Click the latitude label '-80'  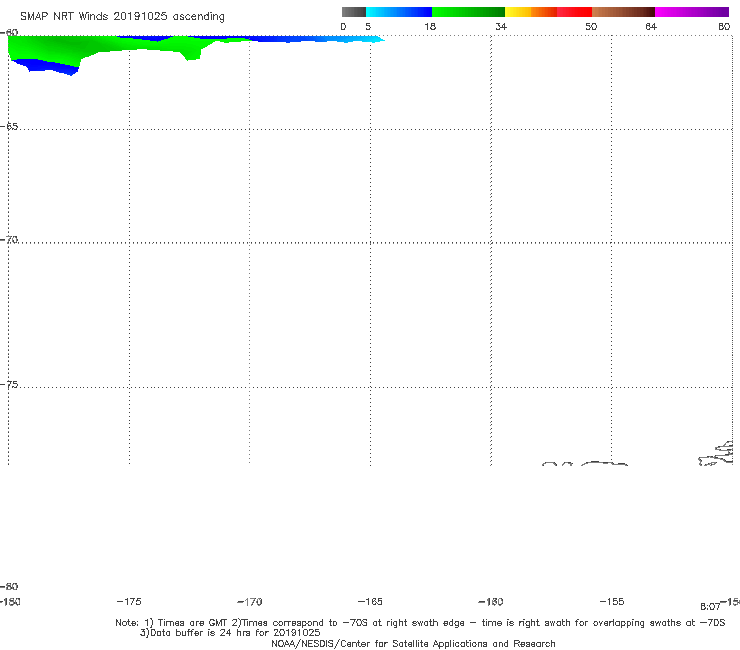(x=9, y=586)
